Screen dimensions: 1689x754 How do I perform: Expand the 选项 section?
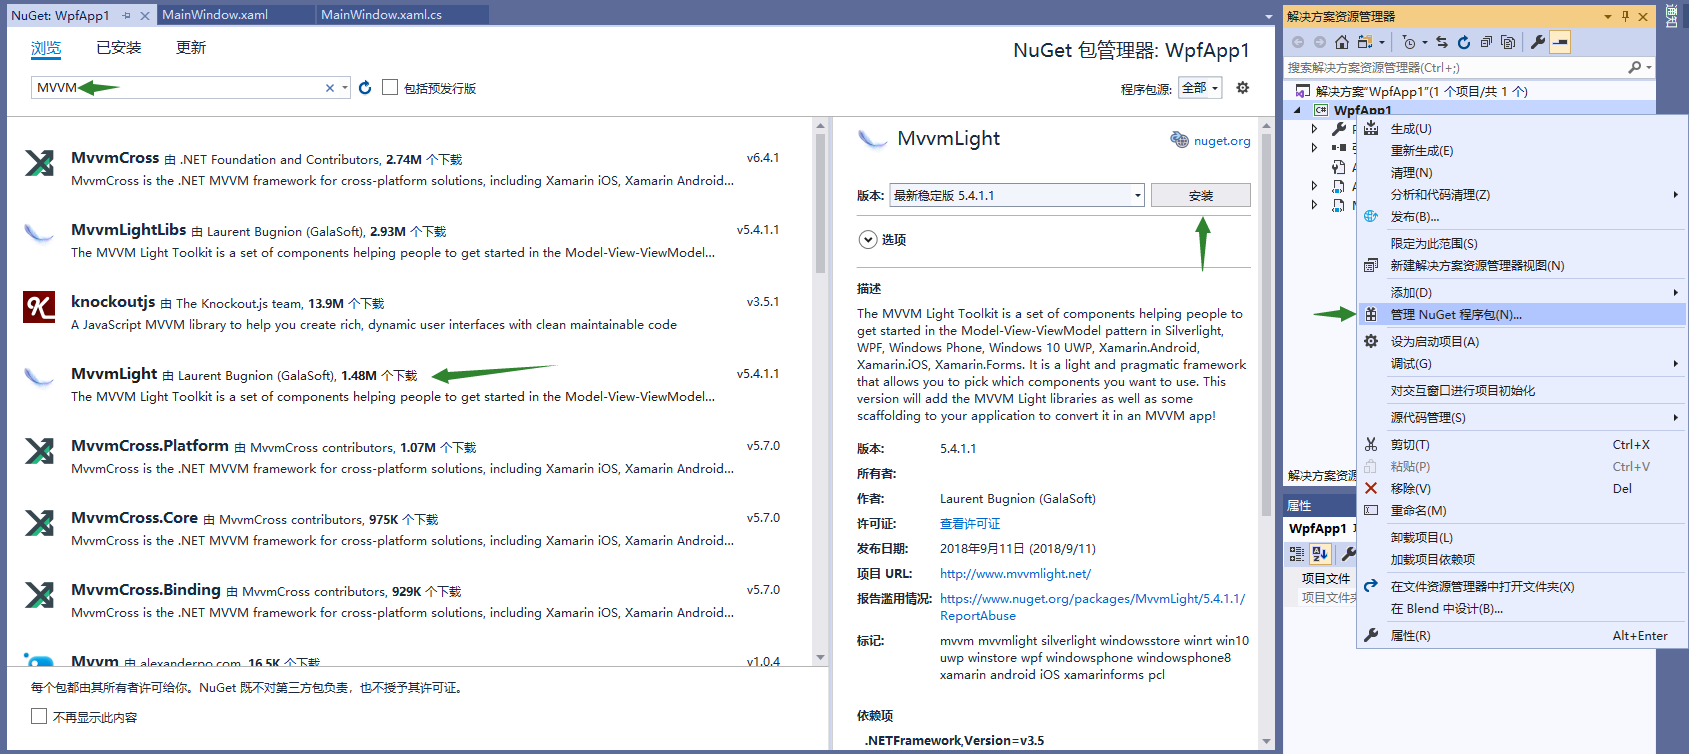click(x=867, y=239)
